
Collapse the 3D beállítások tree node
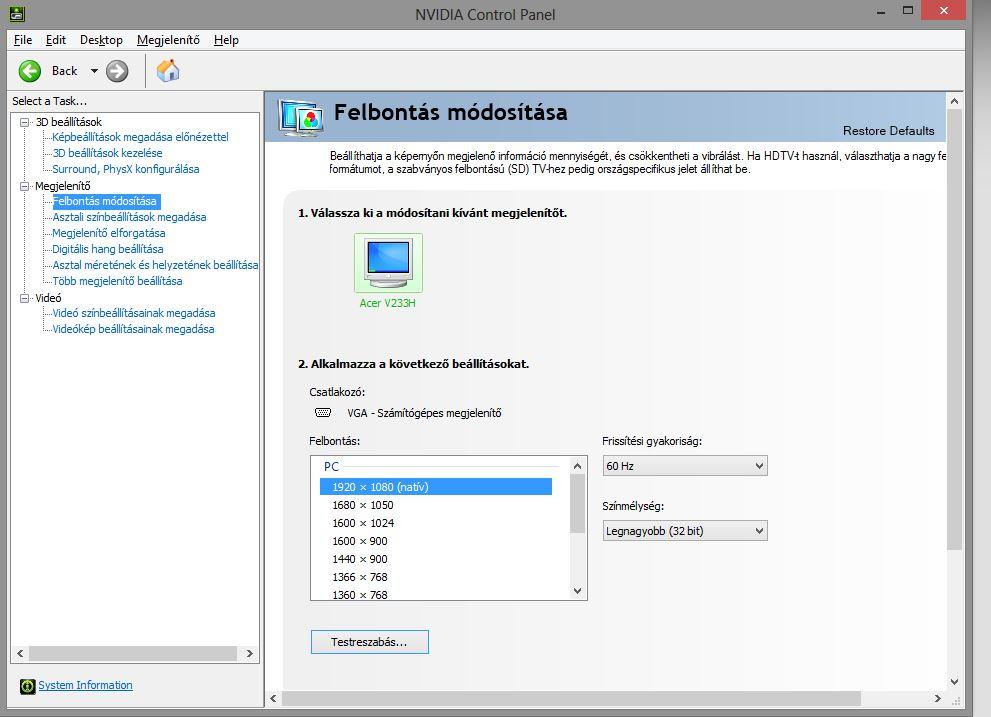pos(25,122)
